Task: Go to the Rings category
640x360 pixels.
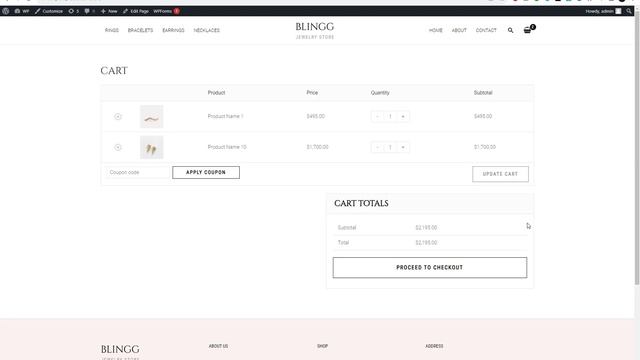Action: (111, 30)
